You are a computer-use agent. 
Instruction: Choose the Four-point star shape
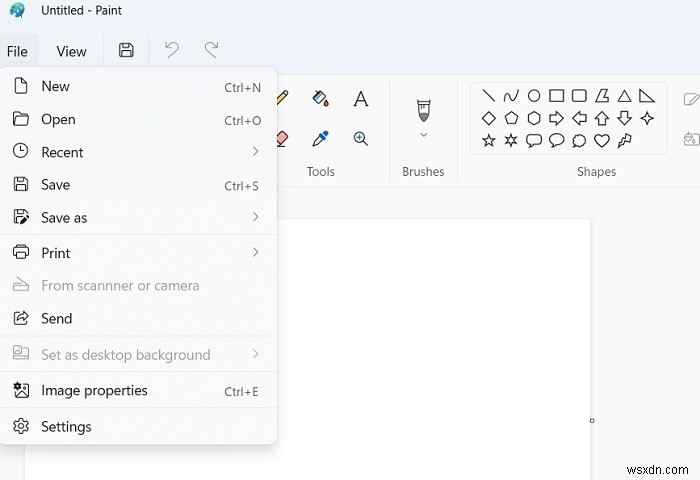tap(647, 118)
